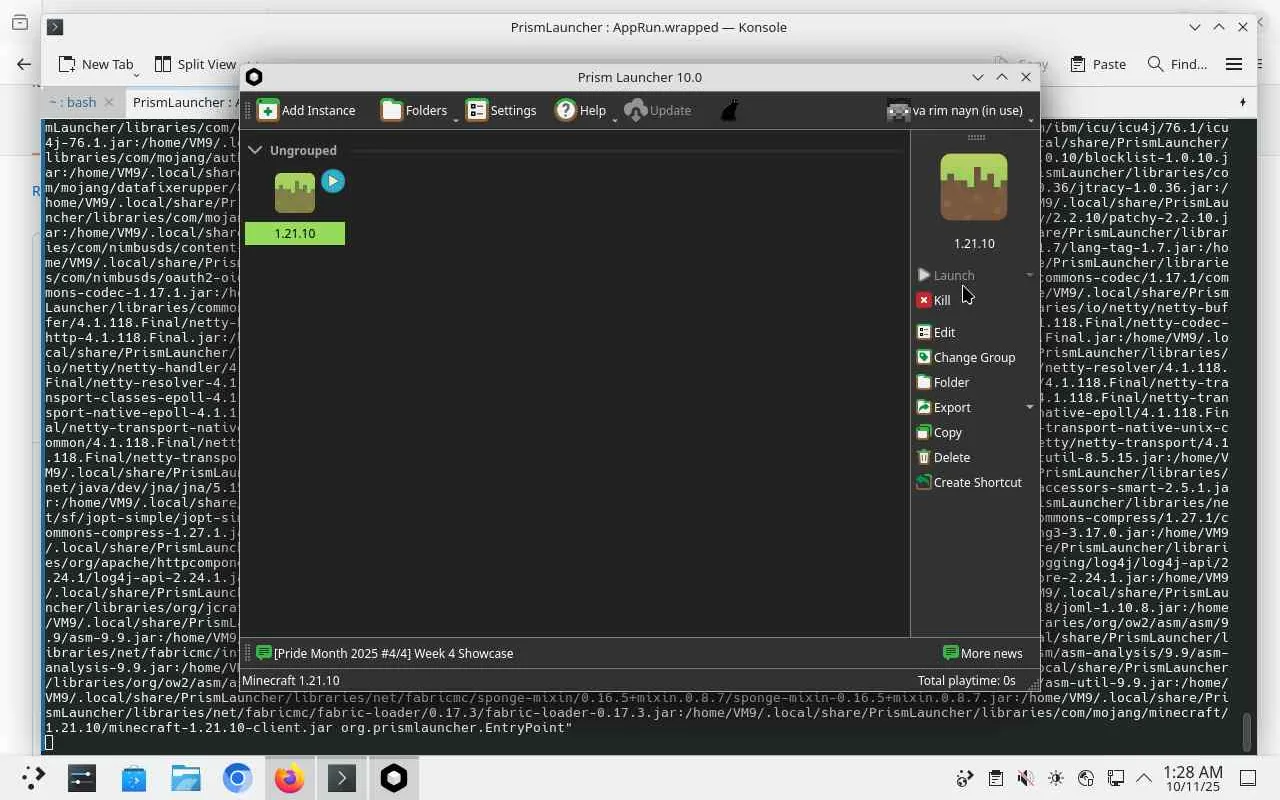Open the clipboard tray icon

[x=995, y=778]
